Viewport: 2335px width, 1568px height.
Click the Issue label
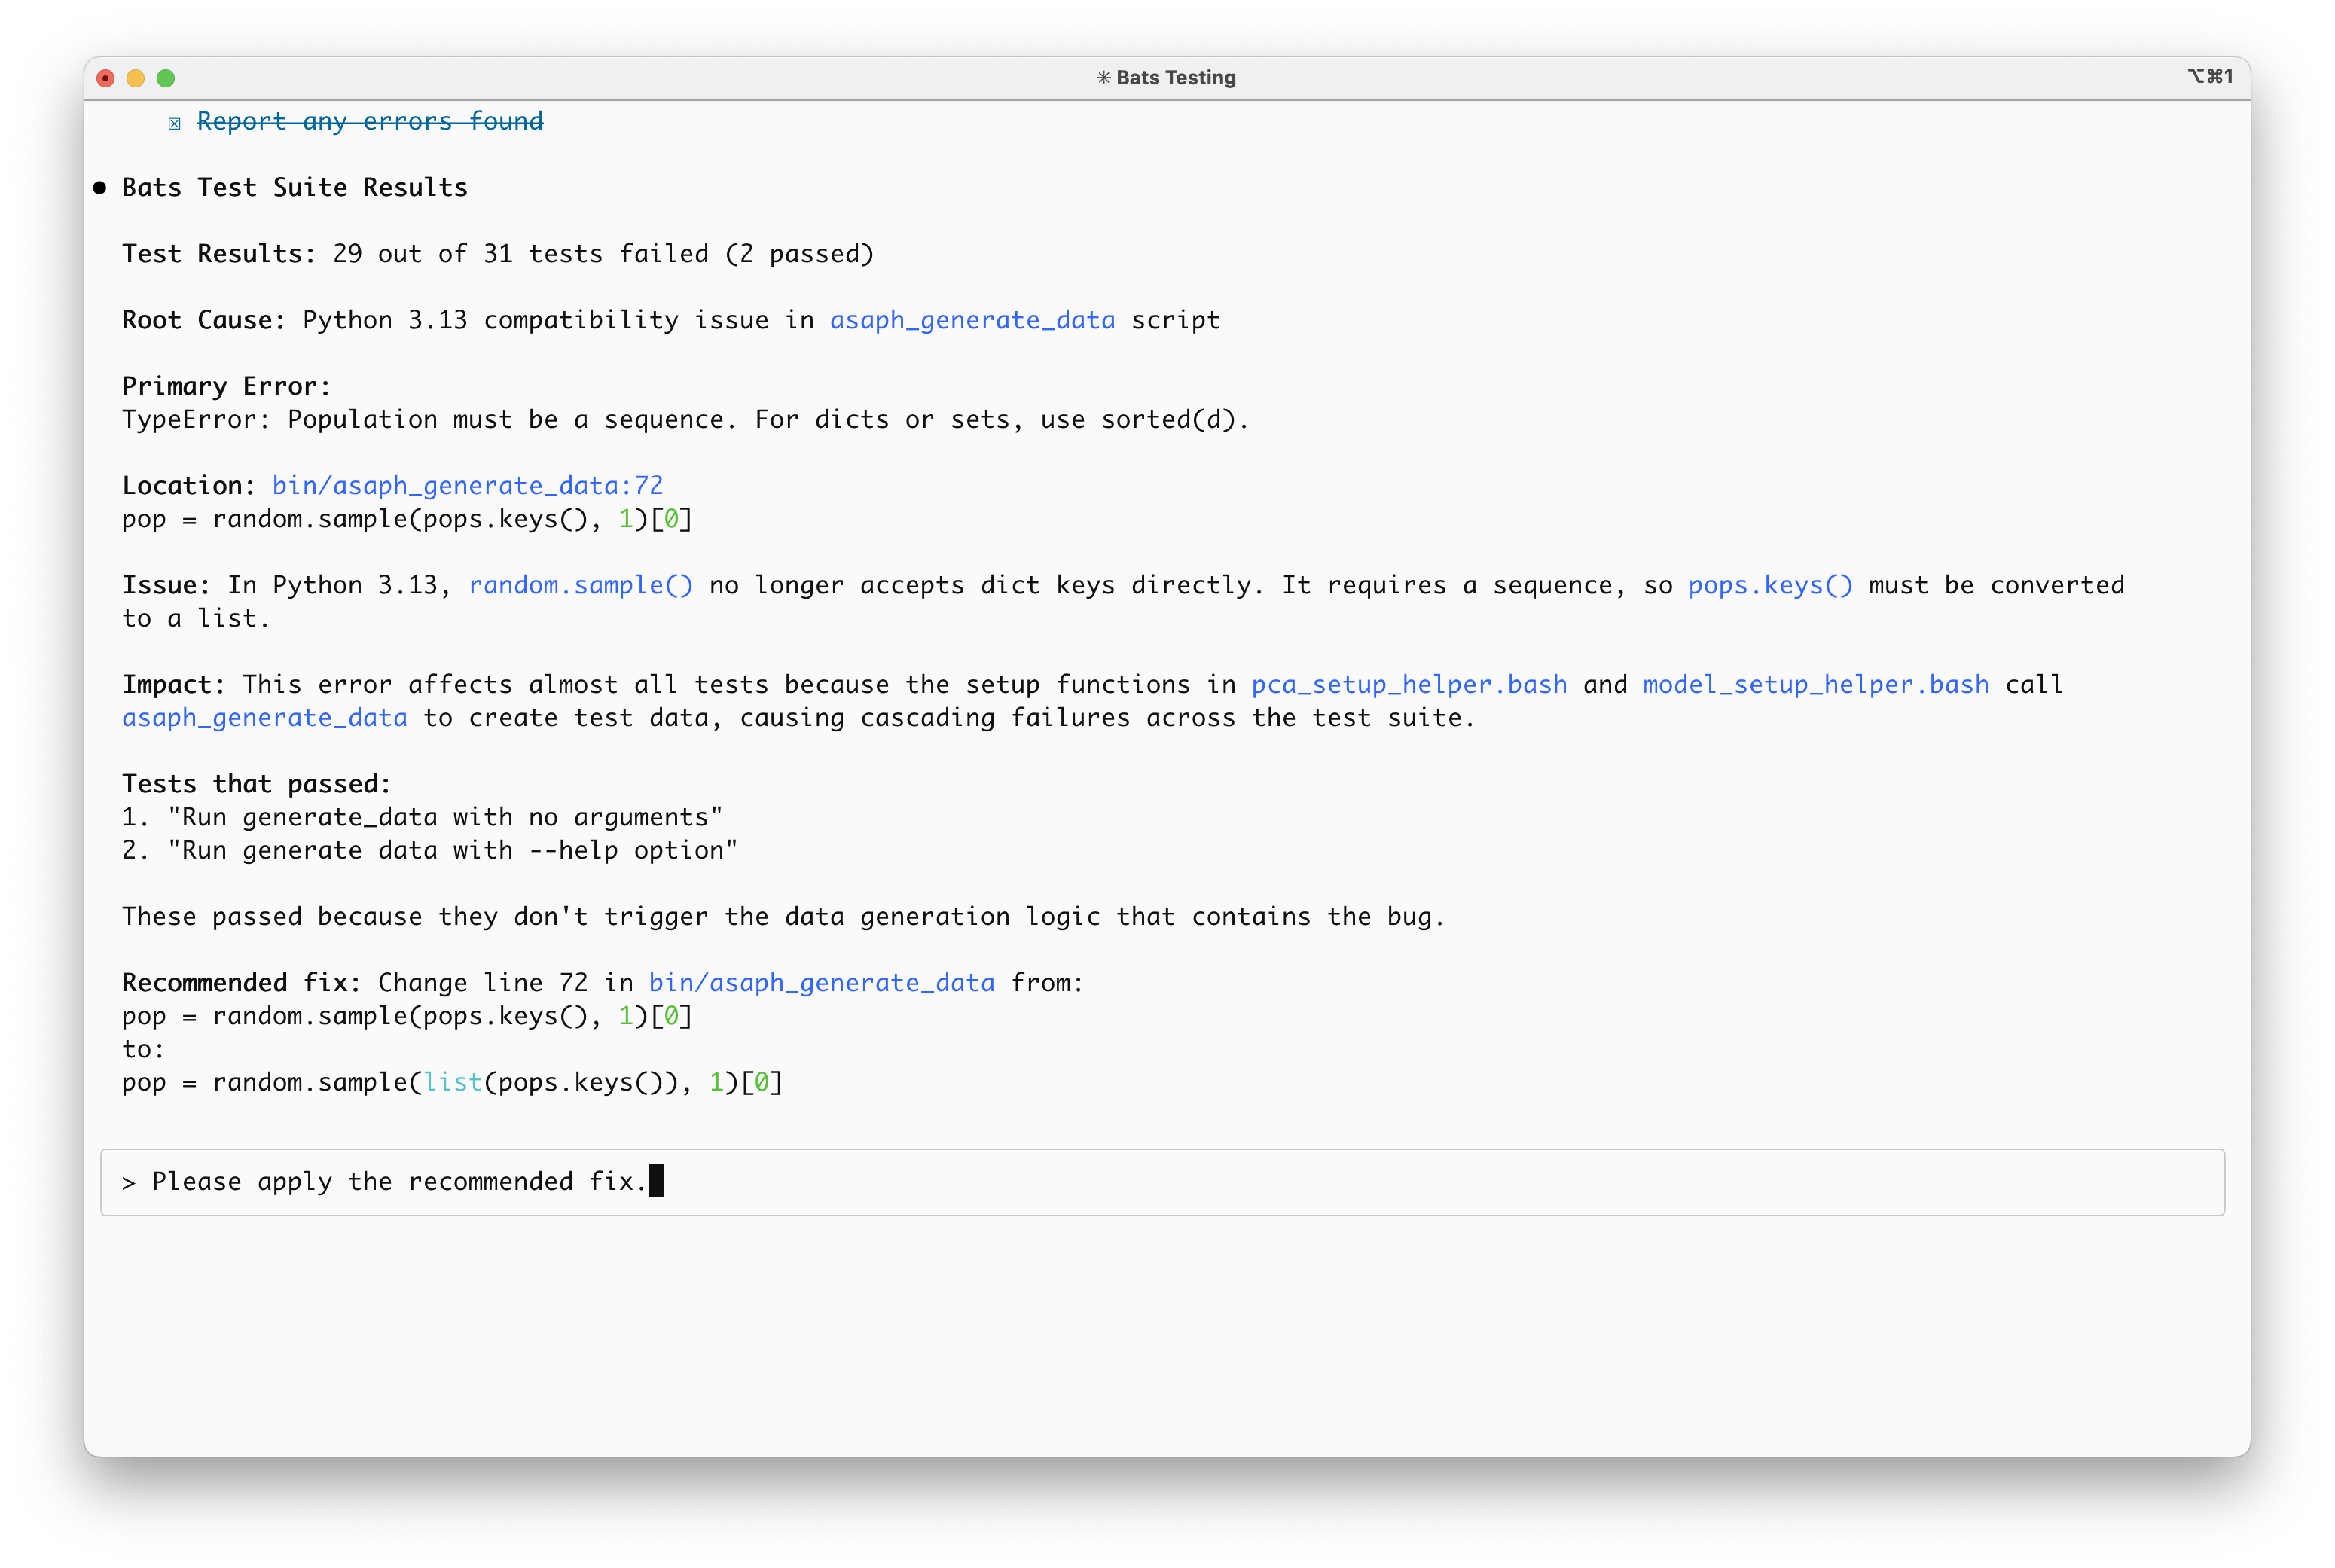tap(166, 585)
